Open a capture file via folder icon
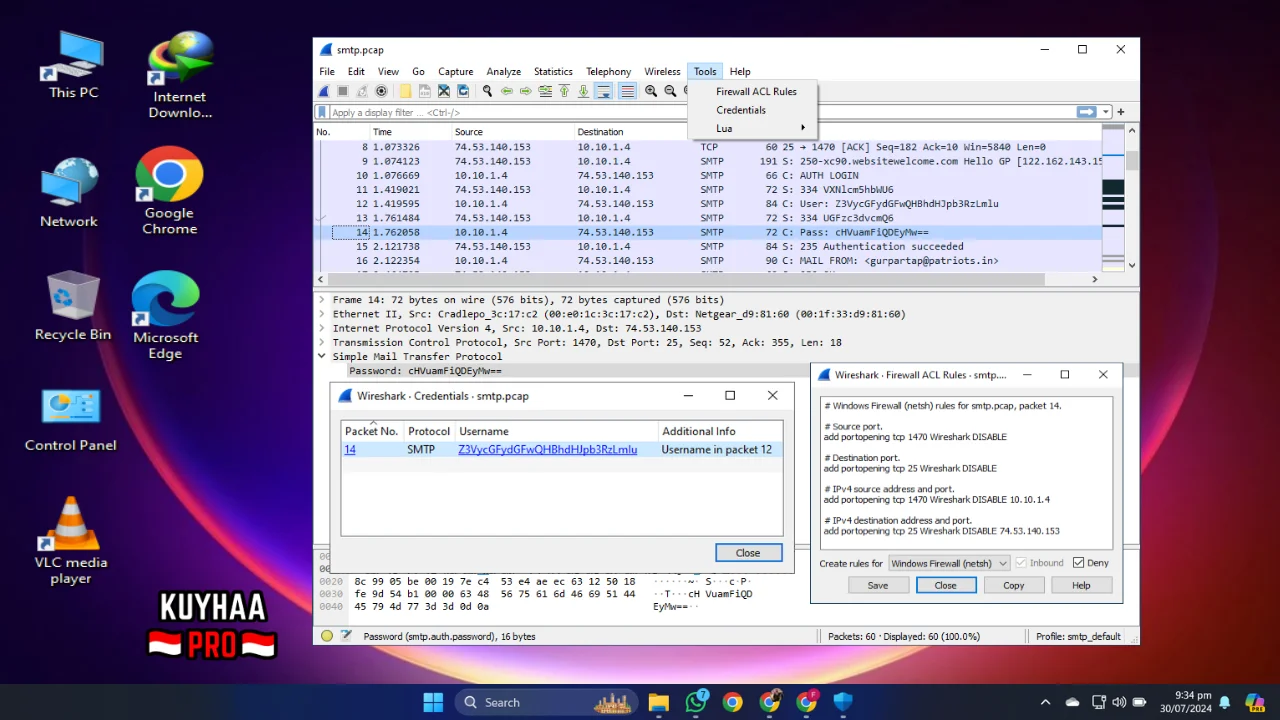This screenshot has height=720, width=1280. (x=405, y=91)
